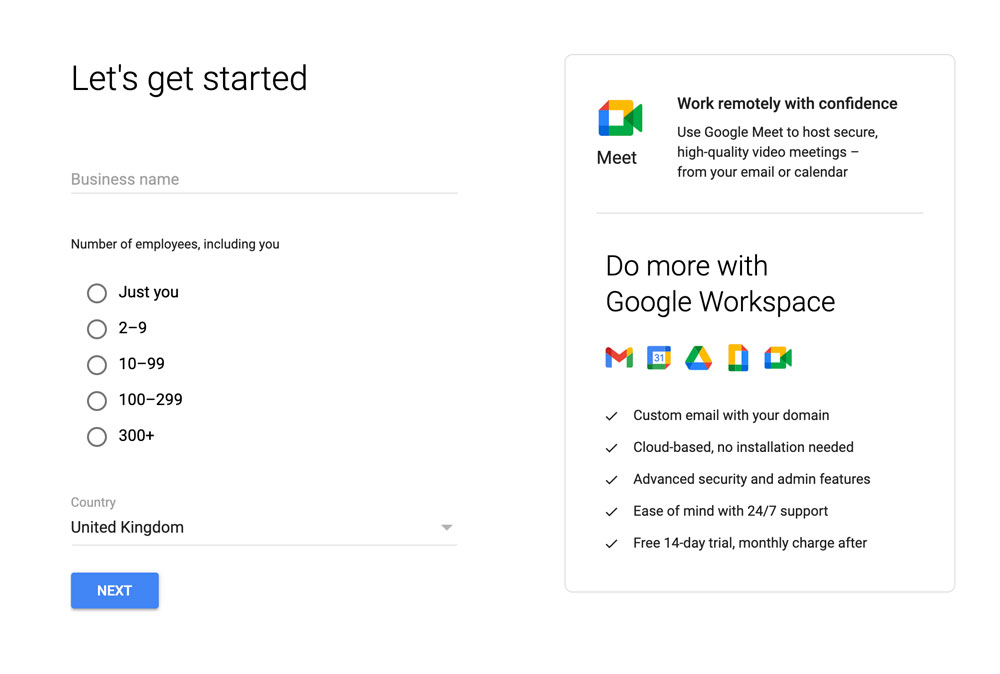Click checkmark beside Advanced security and admin features
This screenshot has width=1000, height=674.
pyautogui.click(x=612, y=480)
